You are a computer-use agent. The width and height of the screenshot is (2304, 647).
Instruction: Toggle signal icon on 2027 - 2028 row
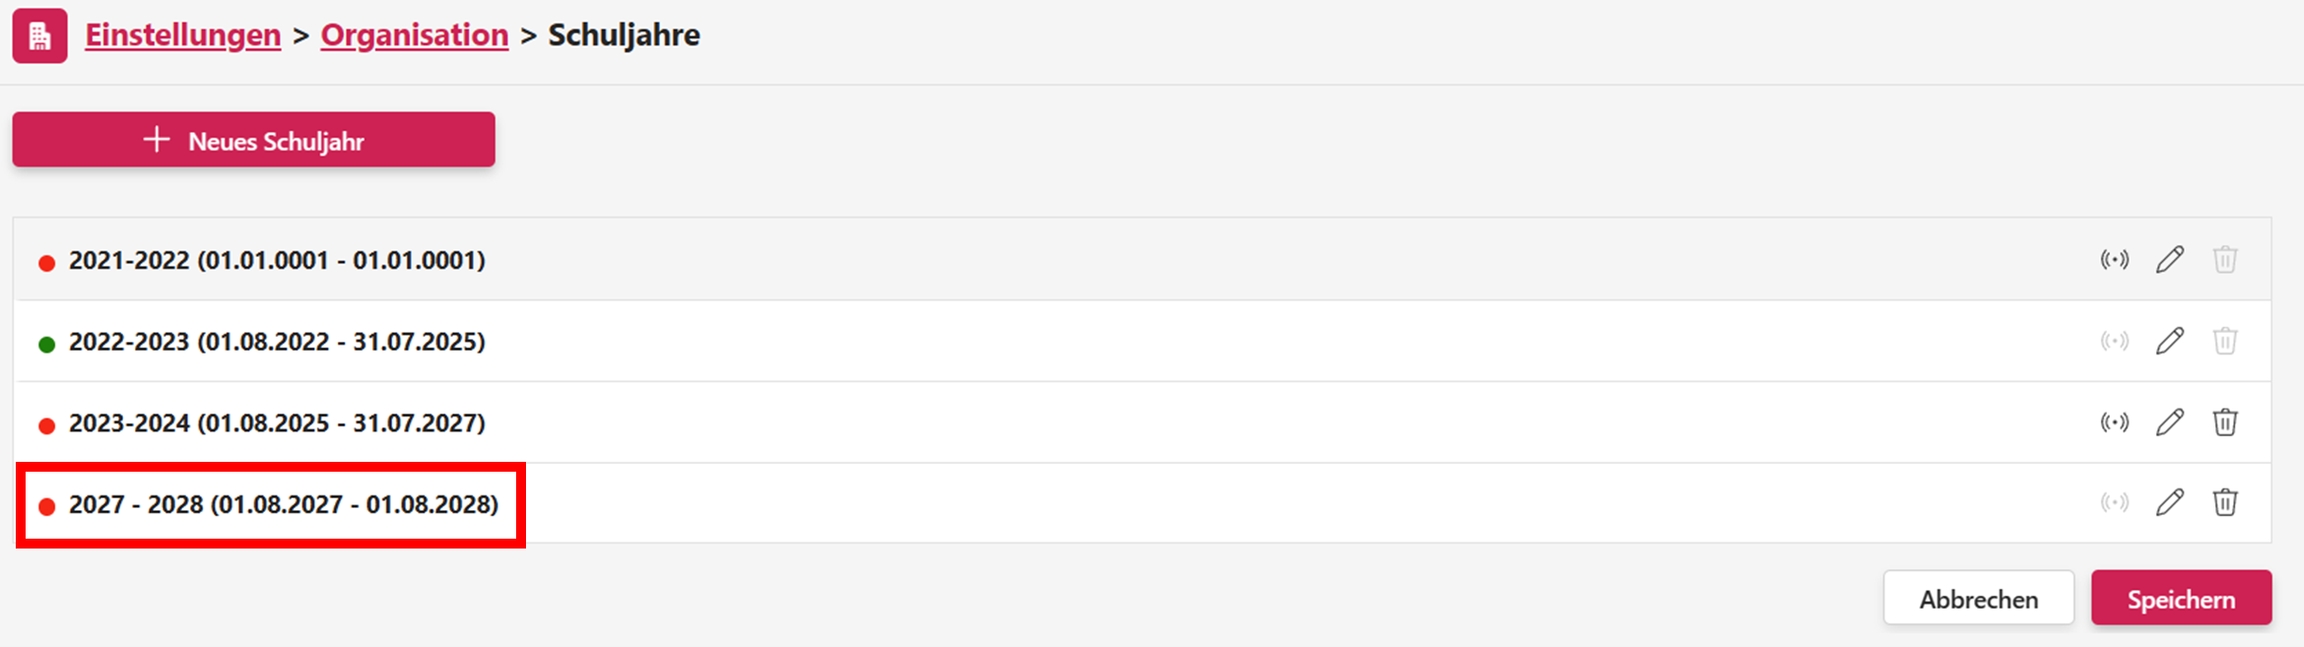[x=2114, y=502]
